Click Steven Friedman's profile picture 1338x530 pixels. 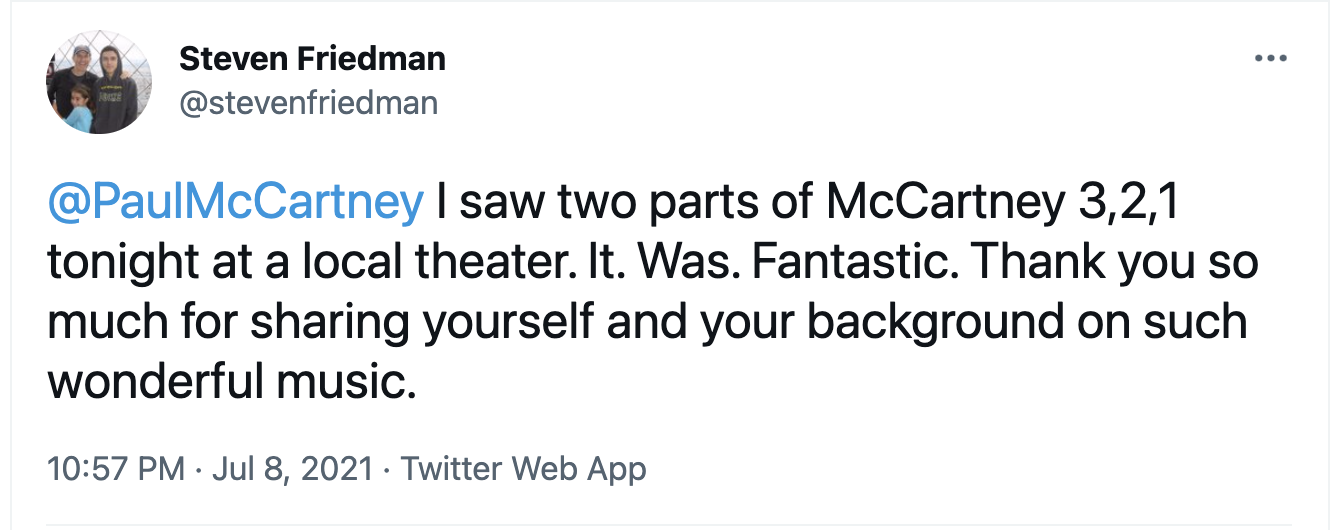point(95,87)
